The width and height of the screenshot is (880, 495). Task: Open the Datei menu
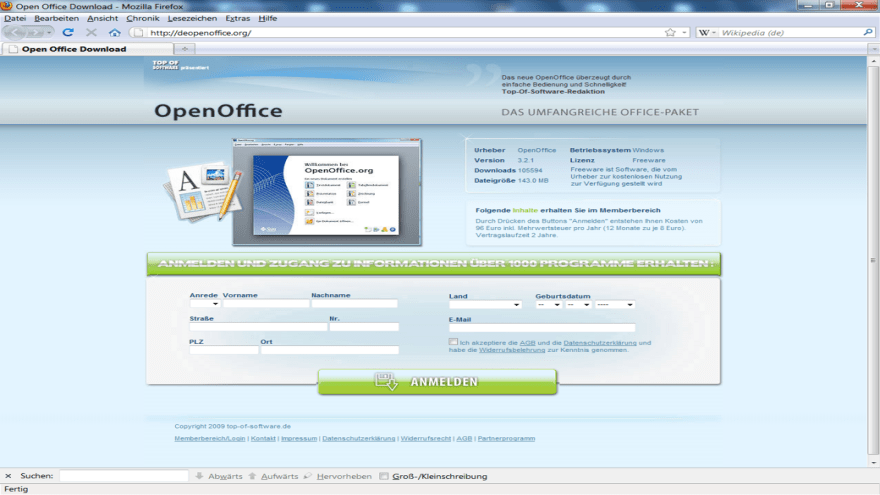coord(15,18)
